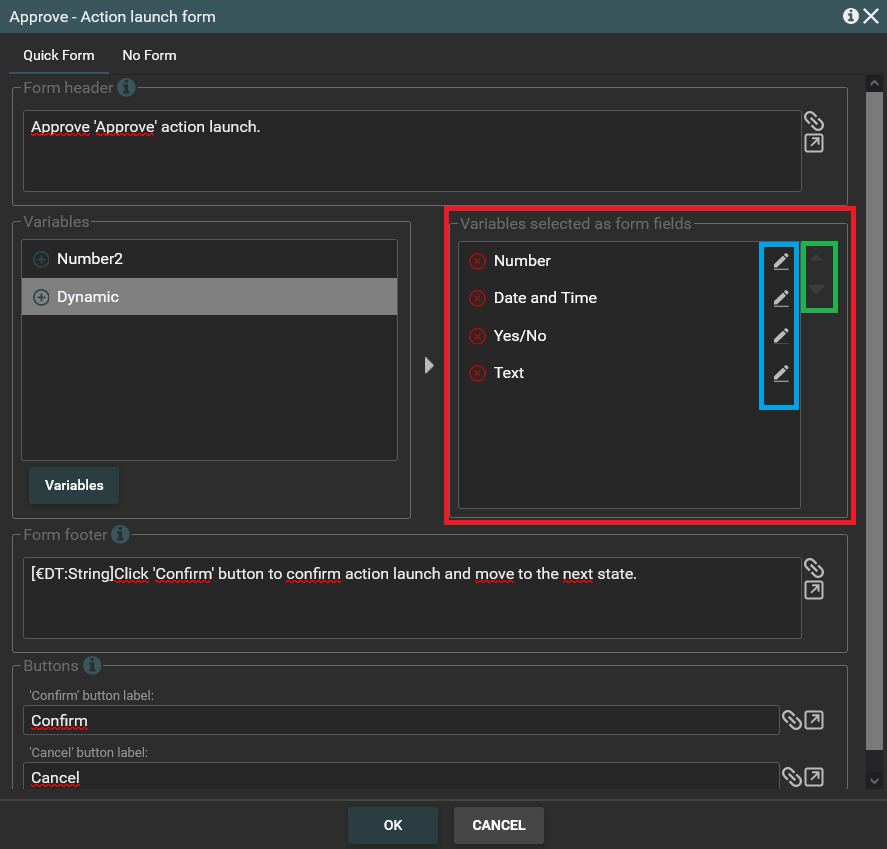Add the Dynamic variable with plus icon
Screen dimensions: 887x849
(x=42, y=297)
